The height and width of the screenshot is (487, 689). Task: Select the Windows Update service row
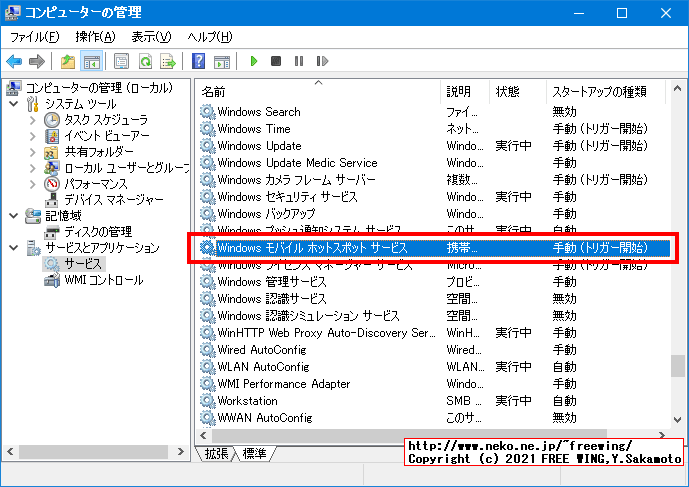[x=435, y=146]
